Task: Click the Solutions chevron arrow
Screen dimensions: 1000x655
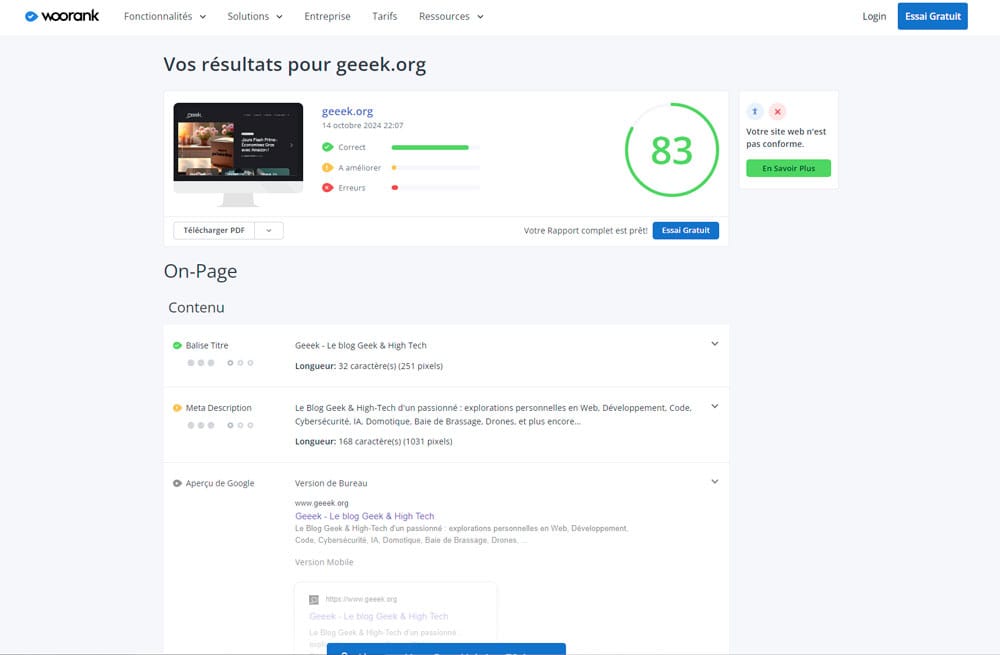Action: coord(279,17)
